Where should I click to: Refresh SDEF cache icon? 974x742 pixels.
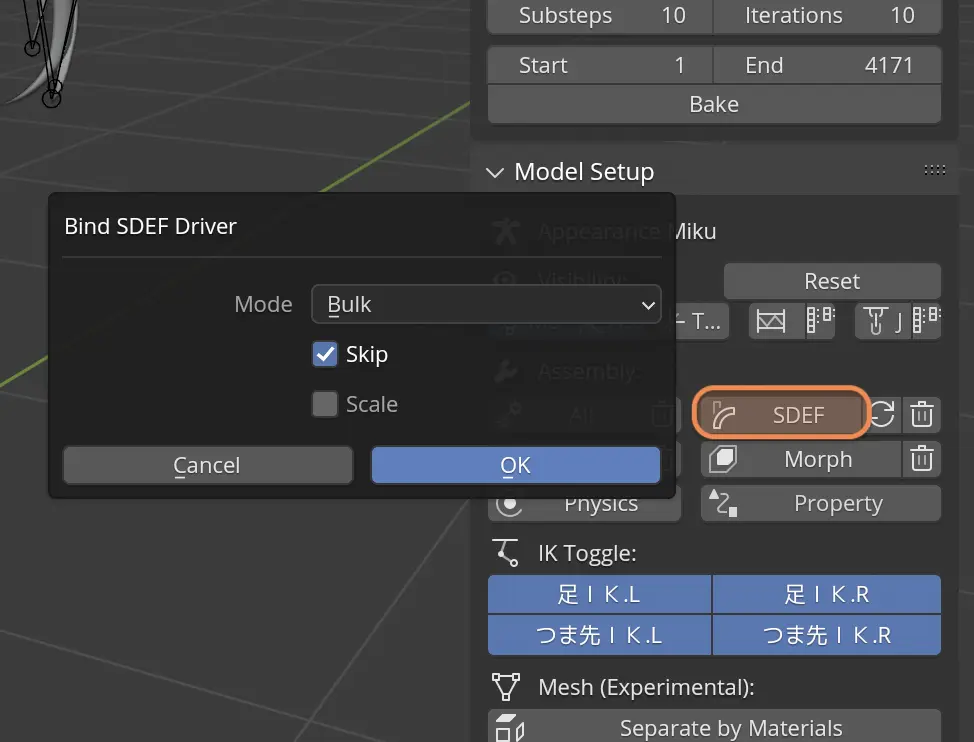(x=883, y=414)
